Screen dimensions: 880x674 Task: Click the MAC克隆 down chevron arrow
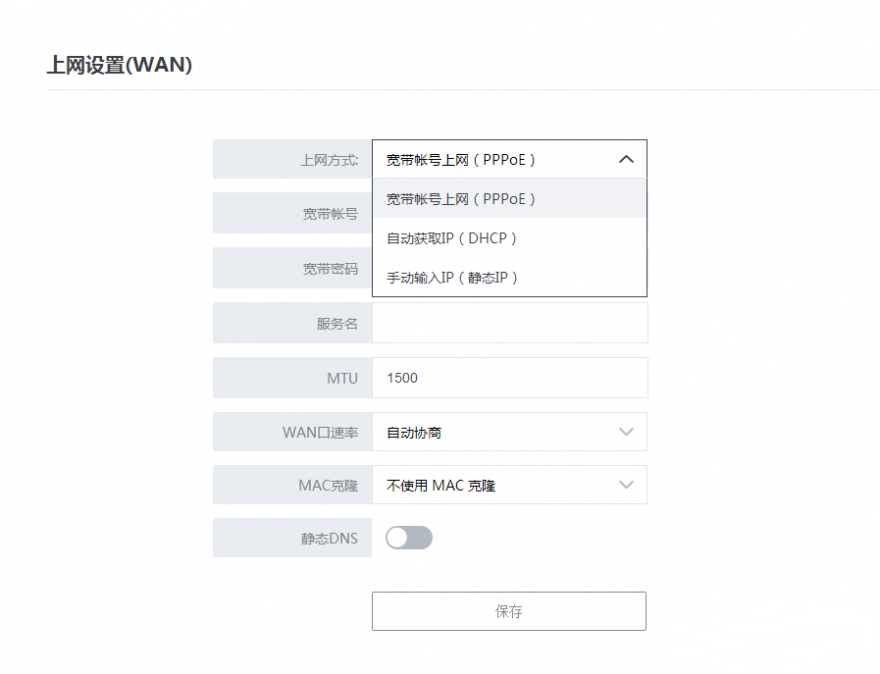pos(626,485)
